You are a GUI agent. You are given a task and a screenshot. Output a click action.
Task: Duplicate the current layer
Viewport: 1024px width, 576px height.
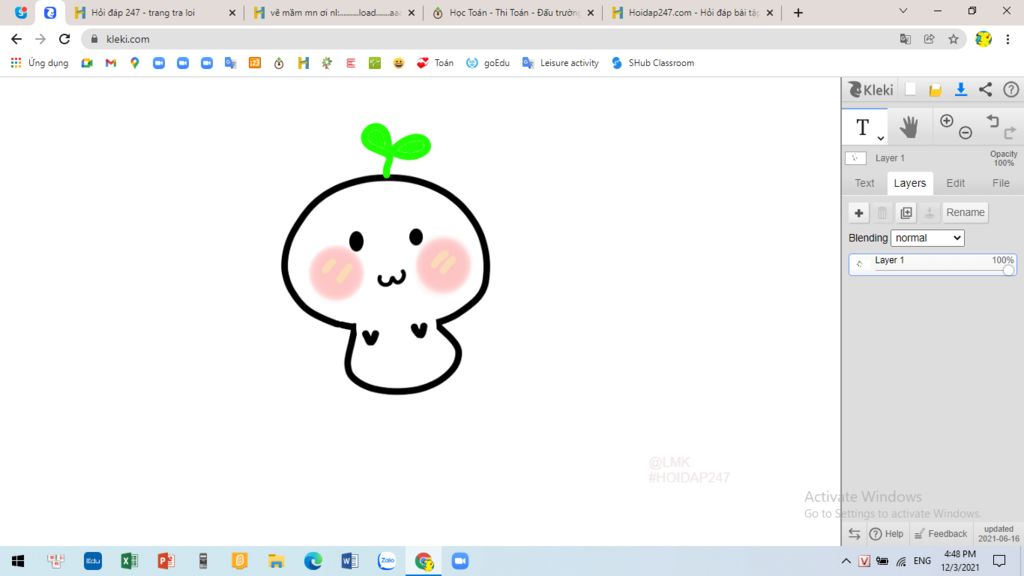[906, 213]
